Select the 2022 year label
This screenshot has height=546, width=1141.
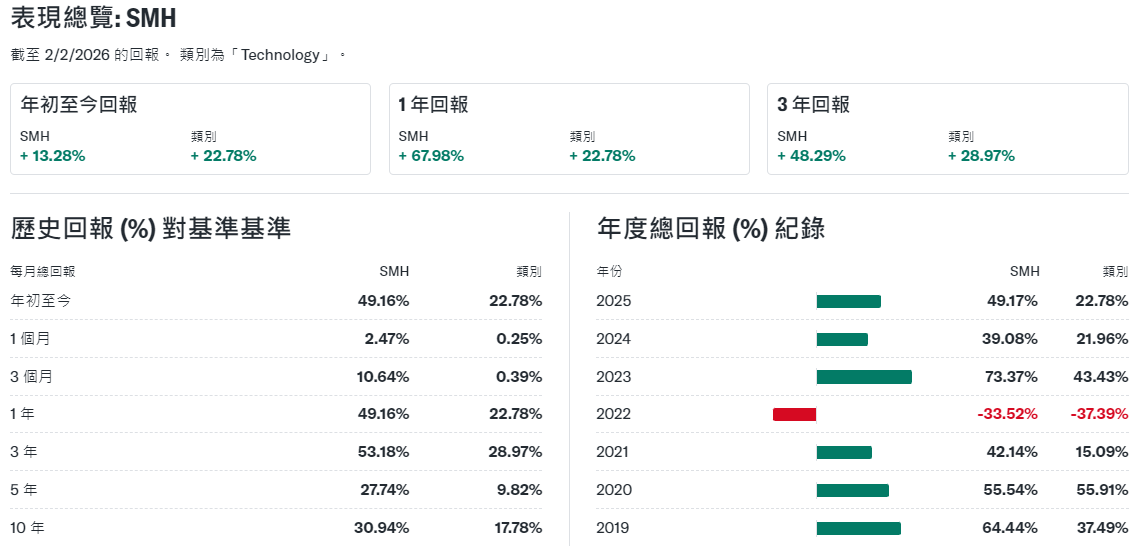click(613, 414)
